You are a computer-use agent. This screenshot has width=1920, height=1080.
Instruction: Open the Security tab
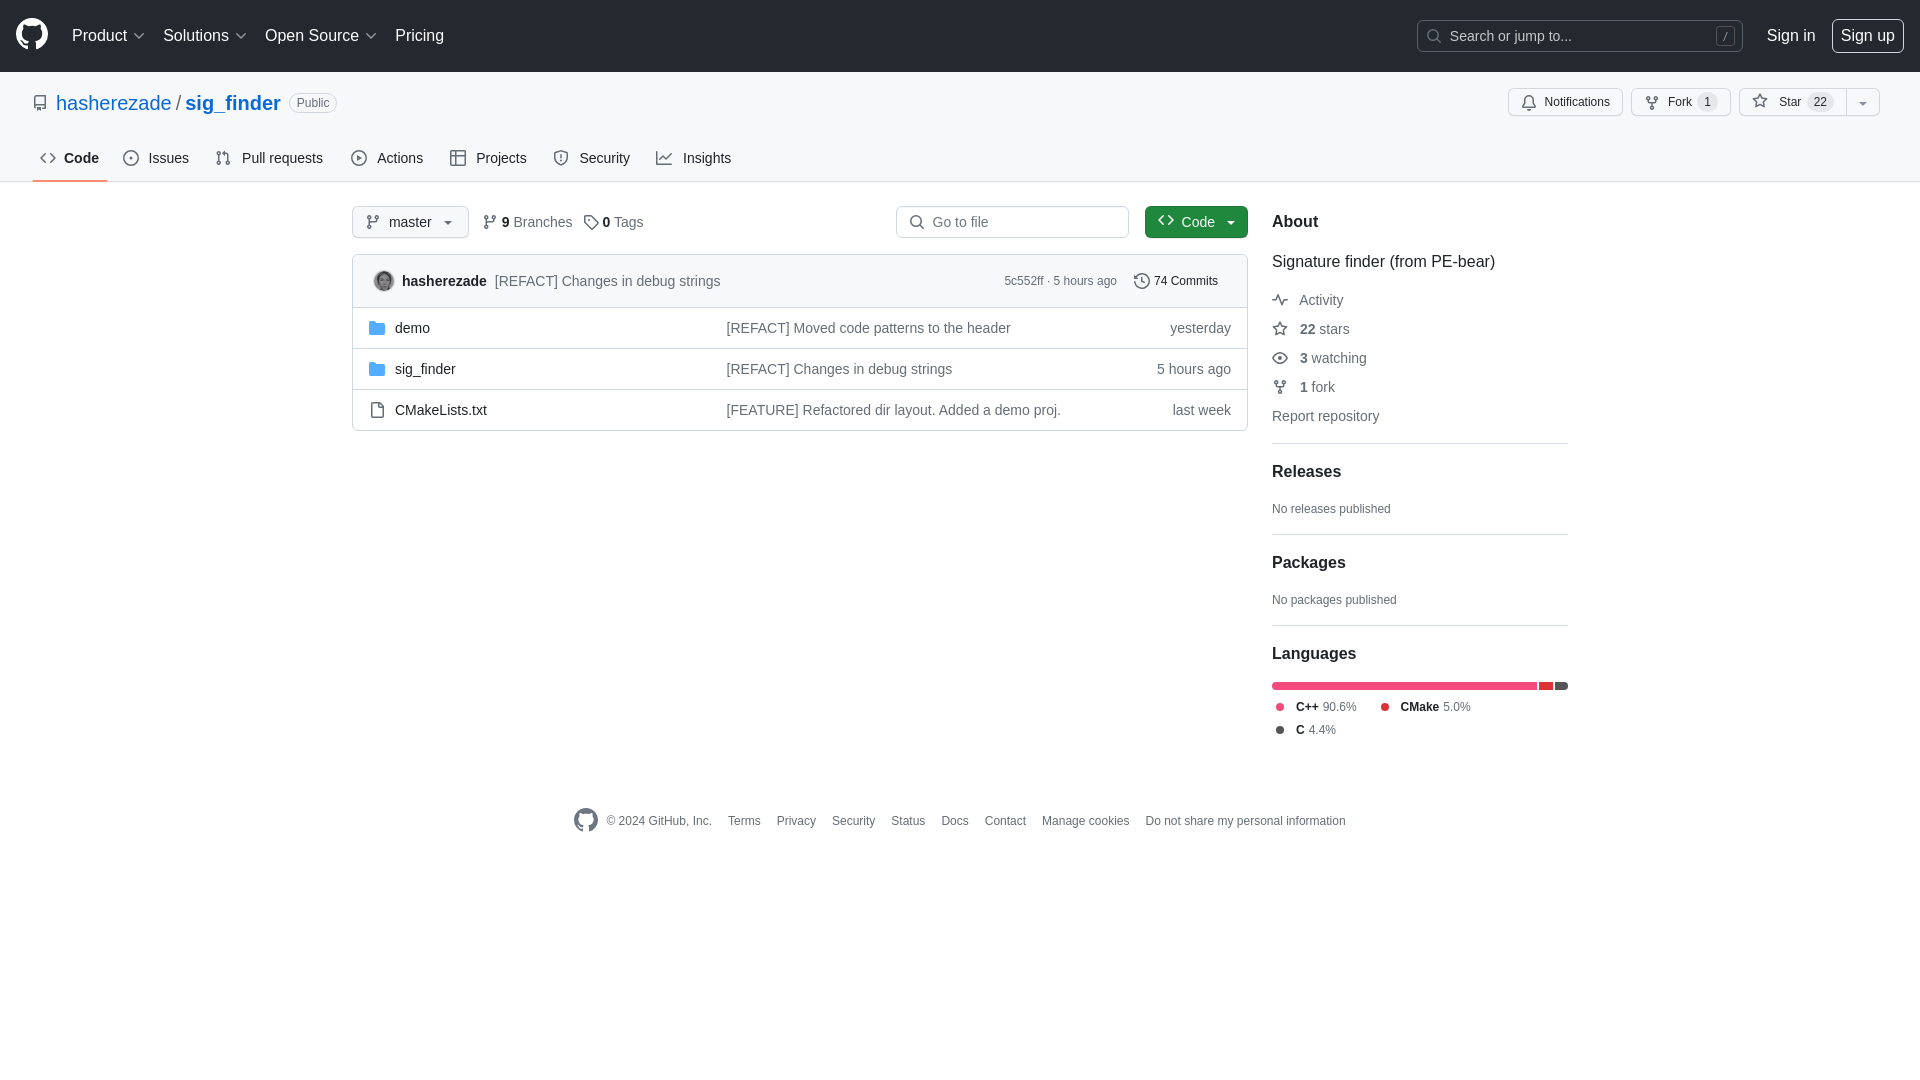(592, 158)
